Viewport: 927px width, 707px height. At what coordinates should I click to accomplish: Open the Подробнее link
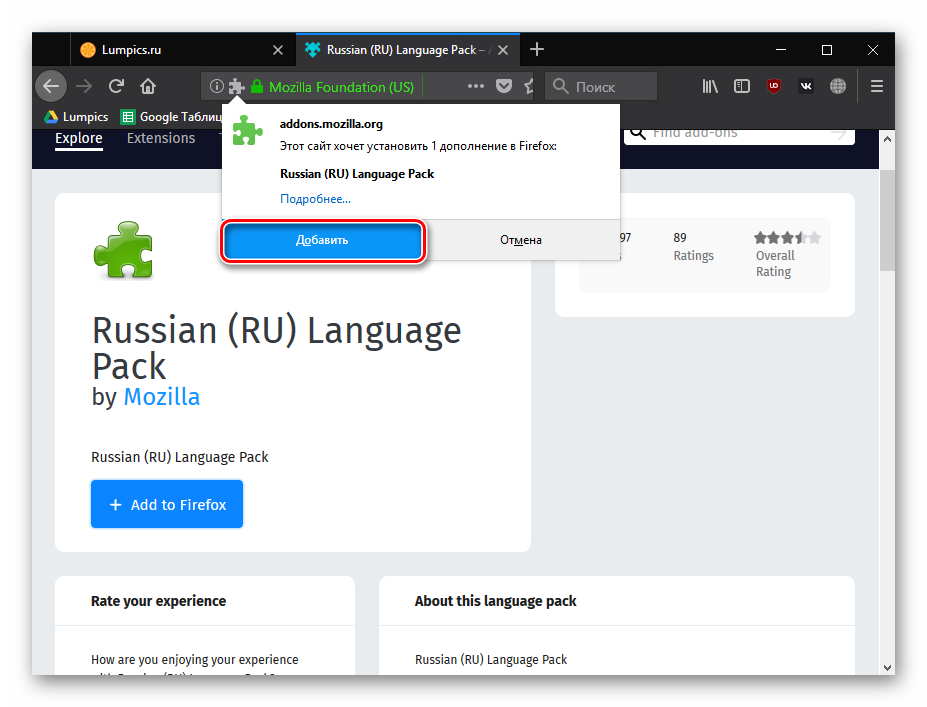coord(315,199)
